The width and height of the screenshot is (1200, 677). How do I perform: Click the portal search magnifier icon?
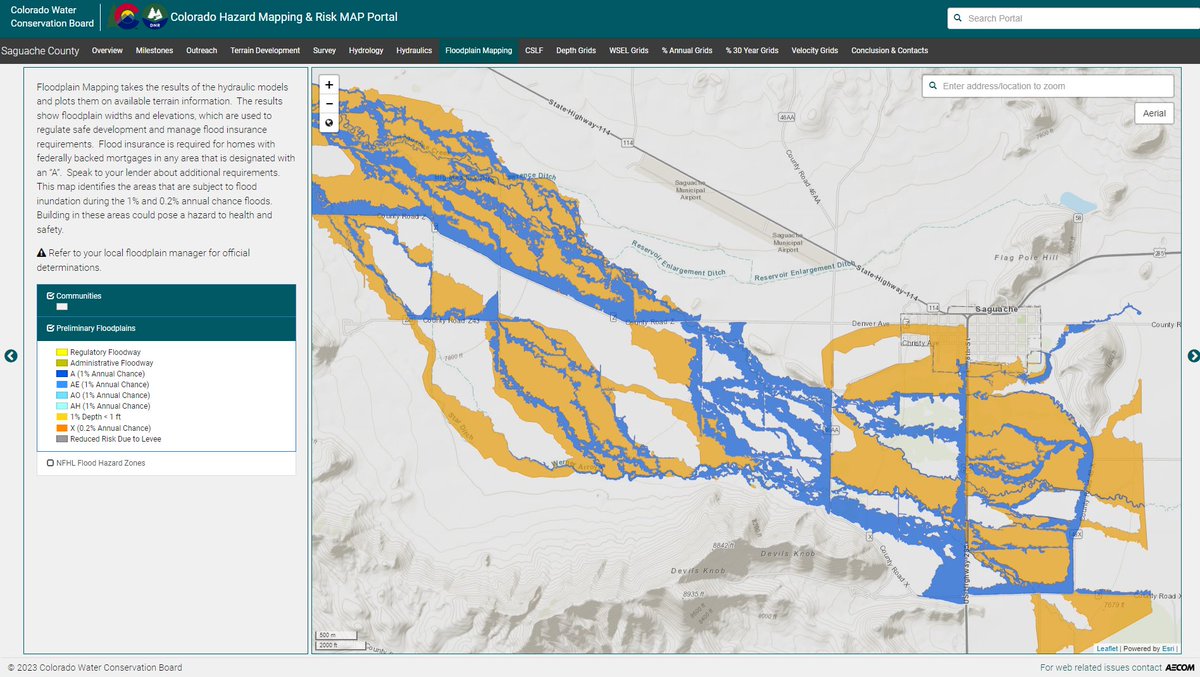(x=958, y=18)
